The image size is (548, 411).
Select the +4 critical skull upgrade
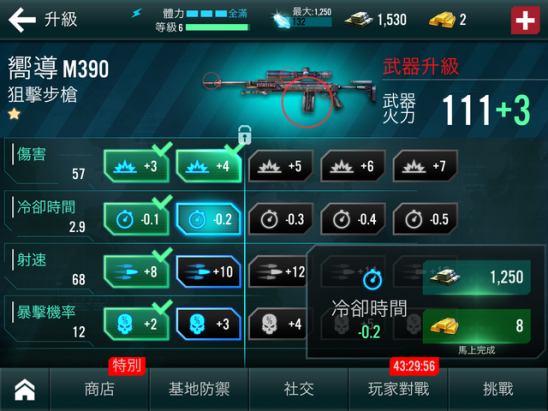(x=278, y=324)
